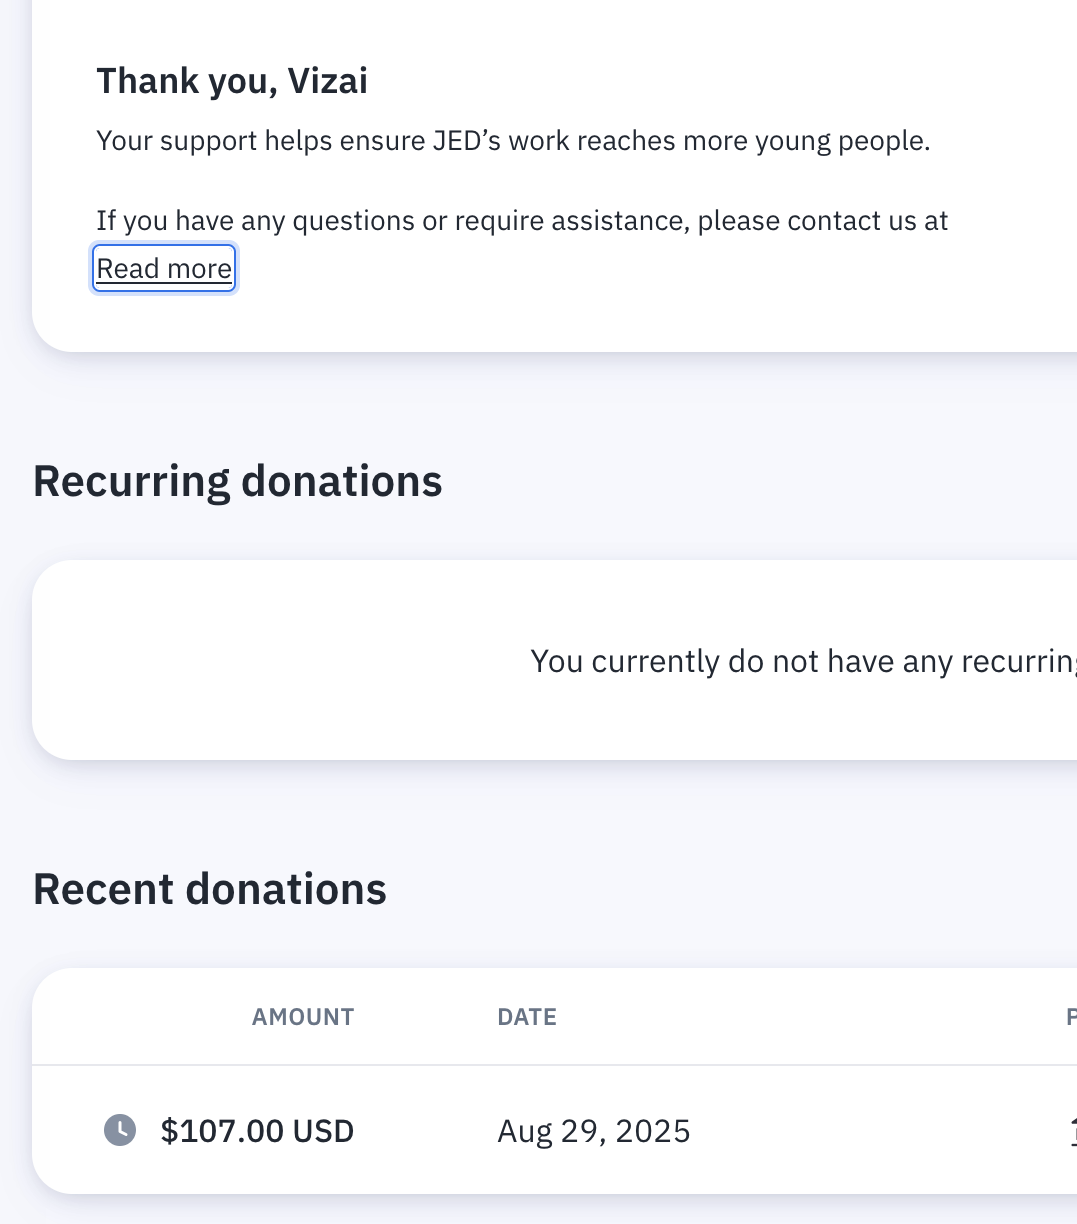Open the Aug 29, 2025 donation row

point(555,1130)
